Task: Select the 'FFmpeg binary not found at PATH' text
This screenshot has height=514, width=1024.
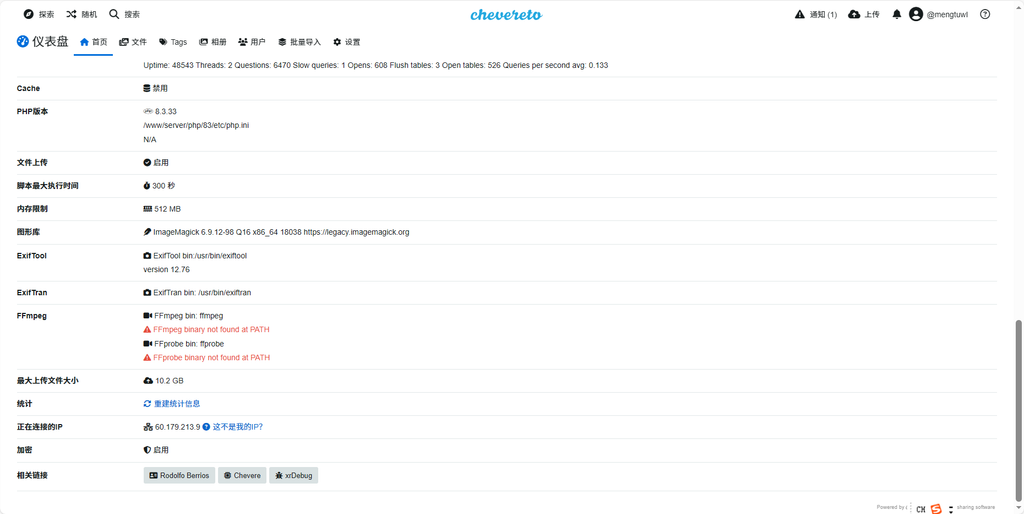Action: [211, 330]
